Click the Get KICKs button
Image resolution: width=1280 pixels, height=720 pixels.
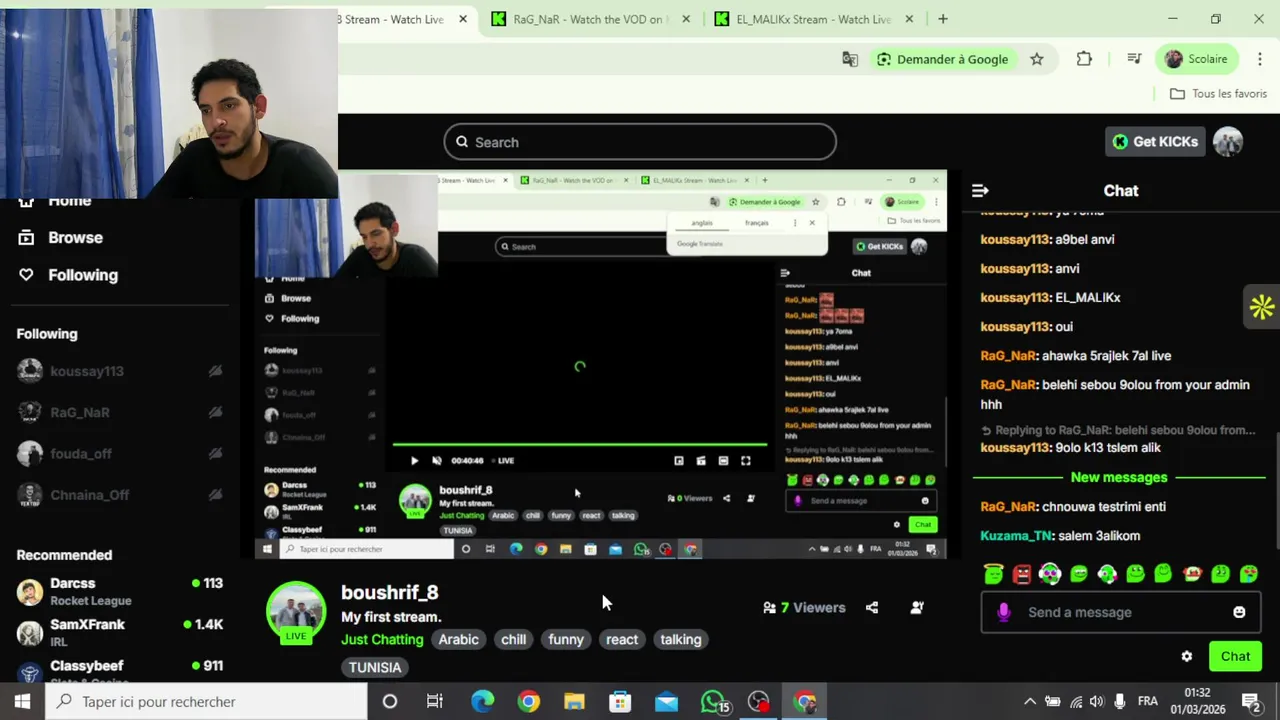pos(1155,142)
